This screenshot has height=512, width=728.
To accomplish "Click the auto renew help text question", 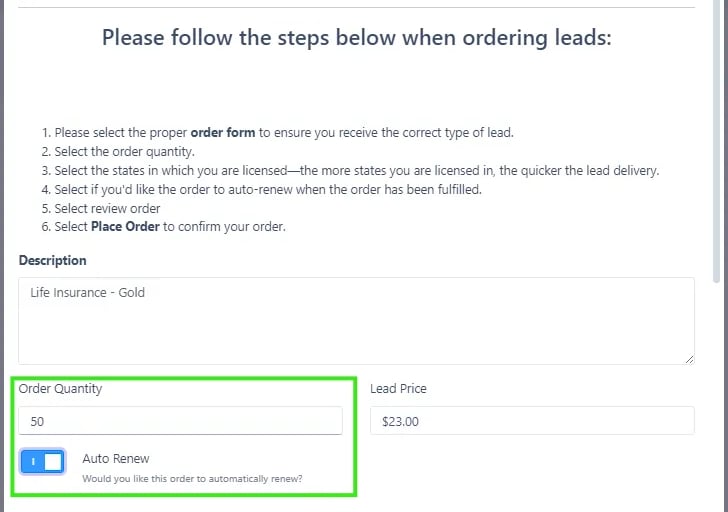I will 192,479.
